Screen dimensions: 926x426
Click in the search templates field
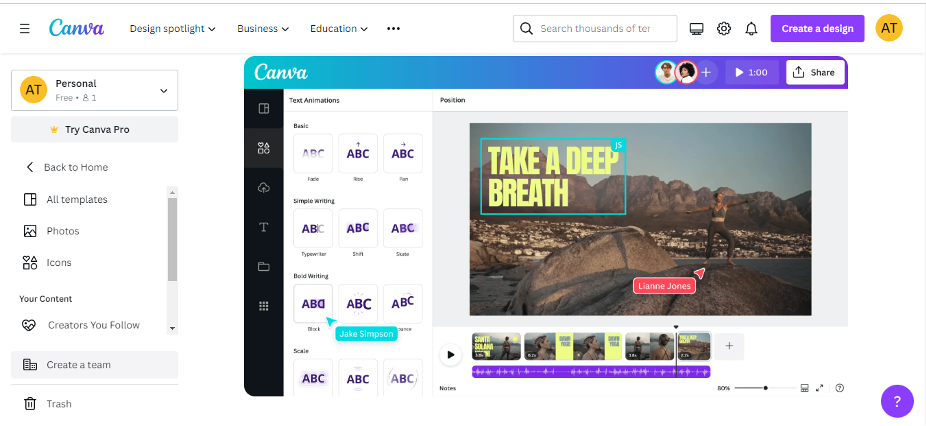tap(595, 28)
